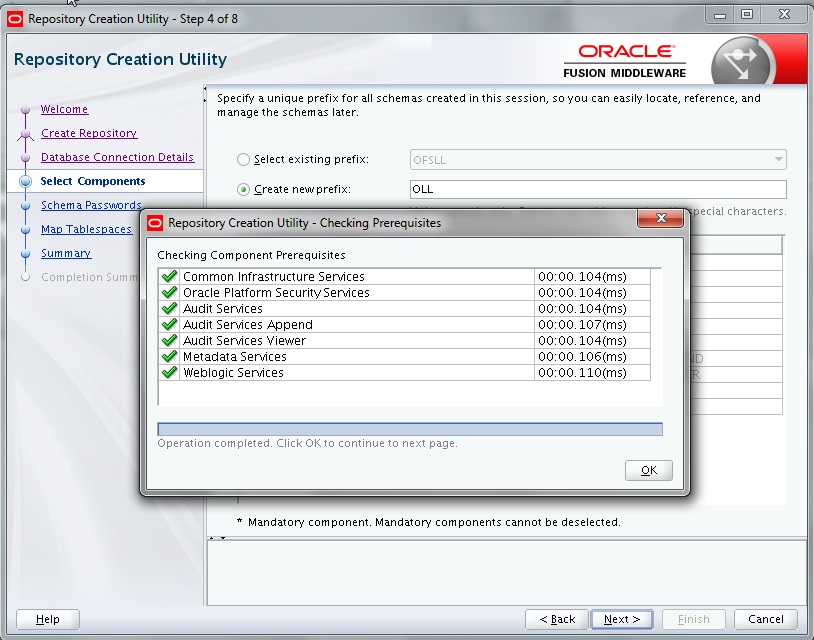
Task: Click green checkmark for Common Infrastructure Services
Action: pyautogui.click(x=169, y=276)
